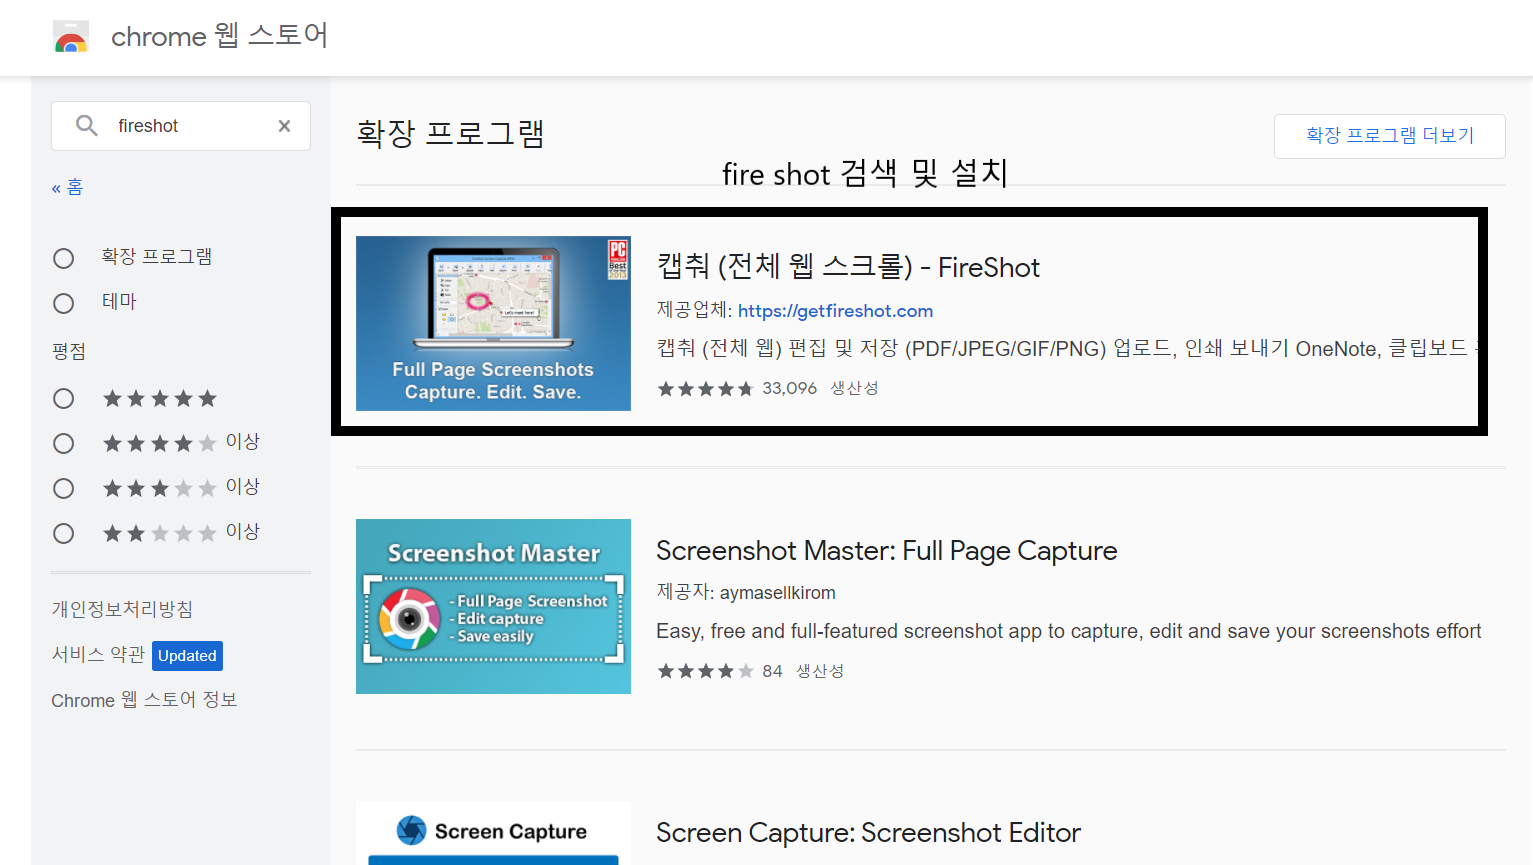Clear the fireshot search with X

285,126
